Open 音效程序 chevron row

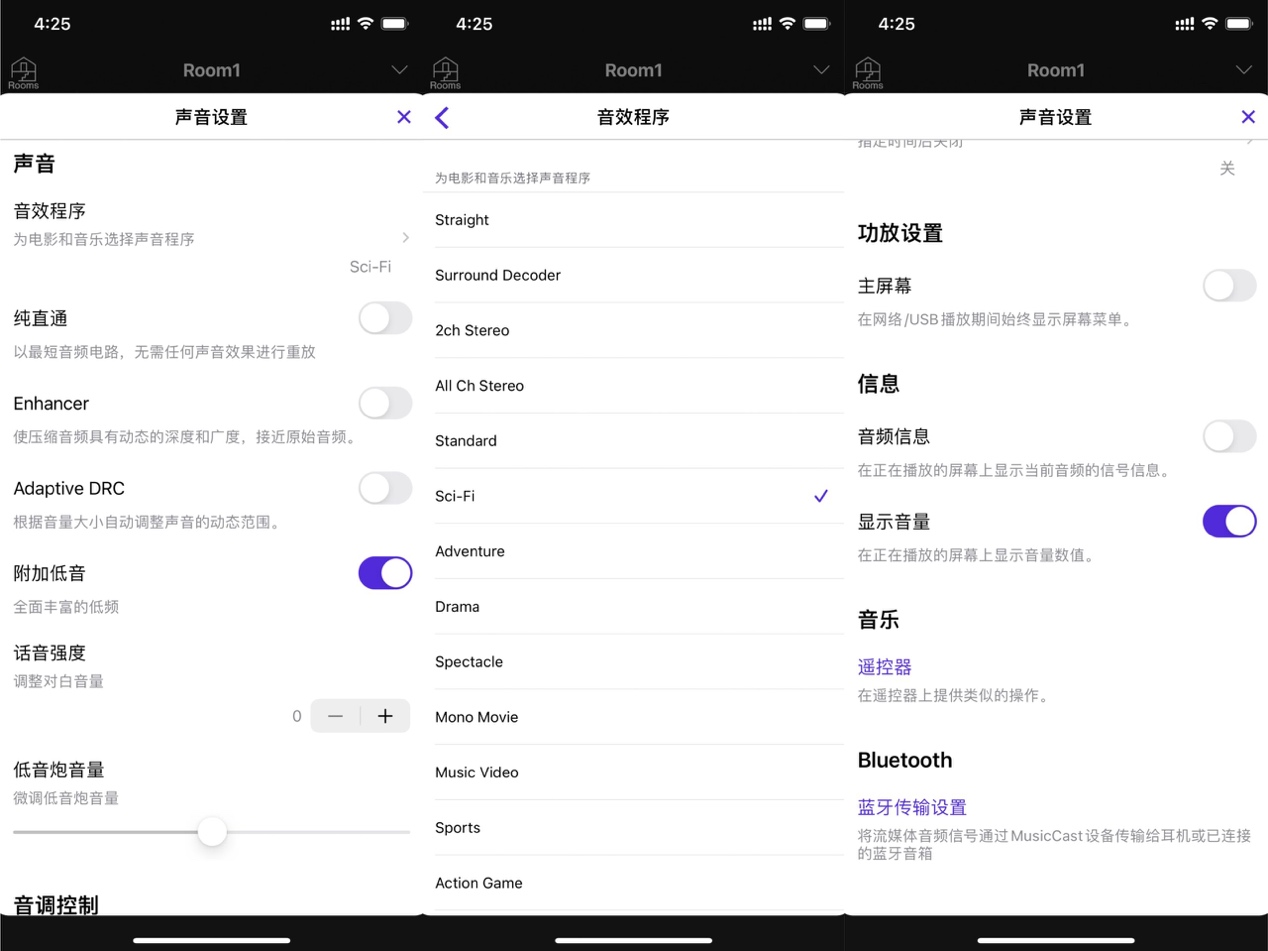(211, 238)
